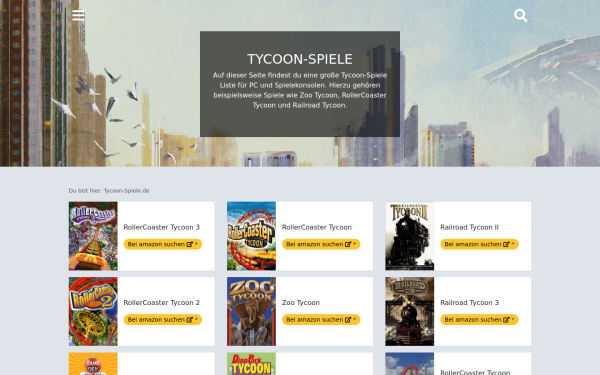Open the Zoo Tycoon cover image
This screenshot has width=600, height=375.
tap(251, 311)
